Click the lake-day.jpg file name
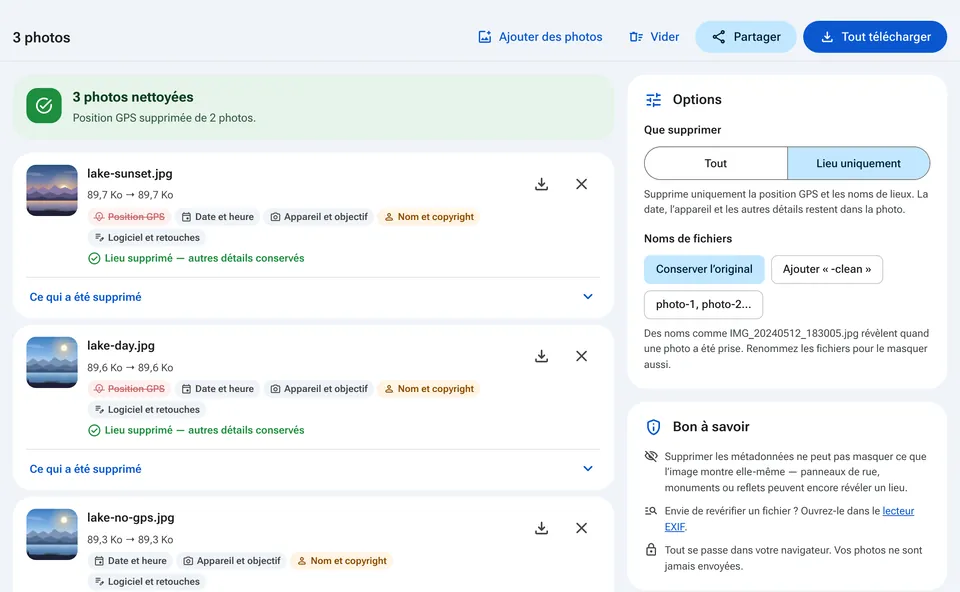 click(x=121, y=346)
